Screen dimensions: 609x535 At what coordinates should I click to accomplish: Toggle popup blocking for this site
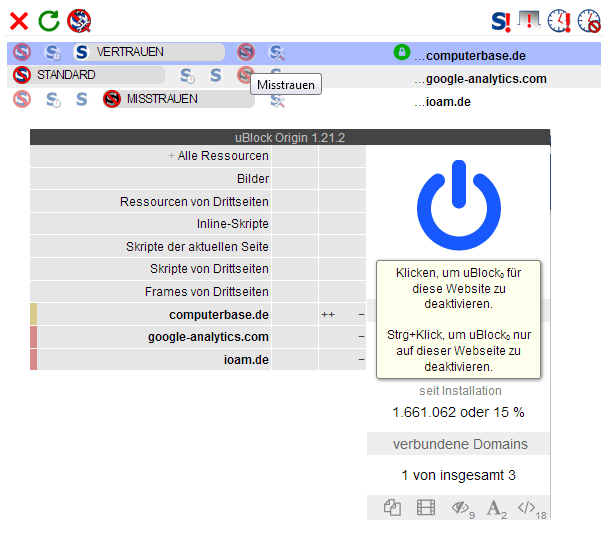tap(392, 507)
